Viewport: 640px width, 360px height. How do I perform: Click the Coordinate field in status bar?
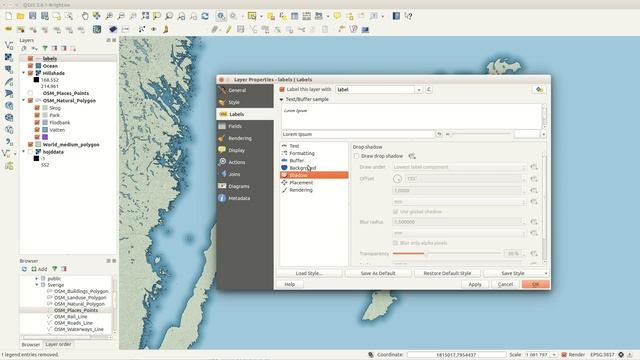tap(456, 355)
